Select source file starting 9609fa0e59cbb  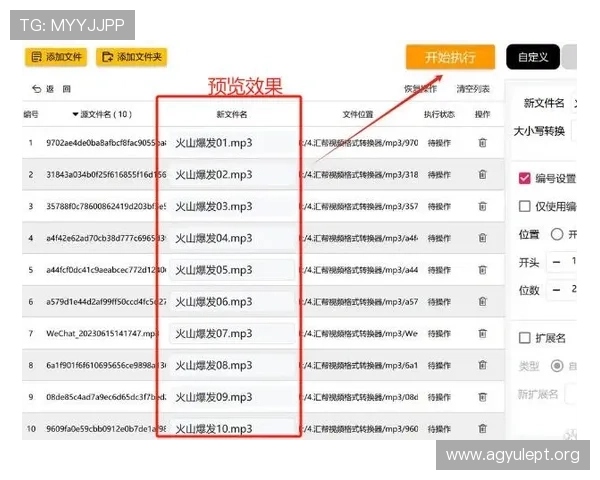106,429
